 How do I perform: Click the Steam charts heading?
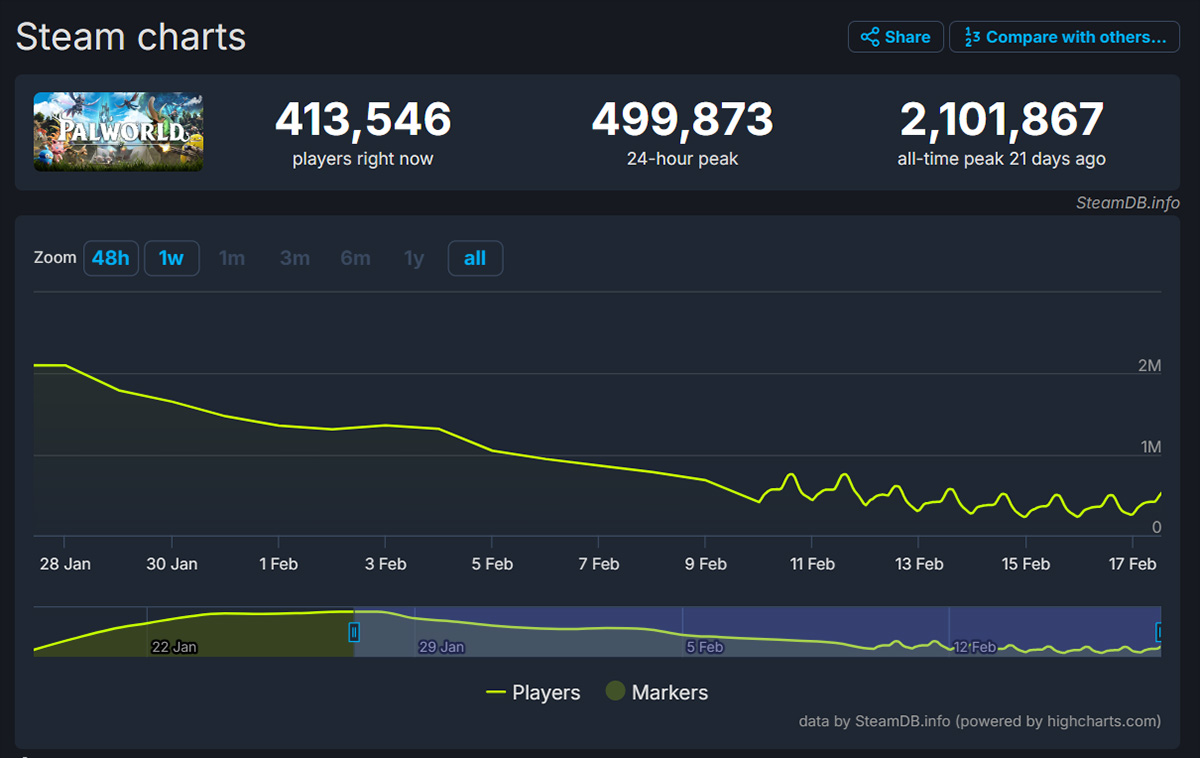click(131, 37)
